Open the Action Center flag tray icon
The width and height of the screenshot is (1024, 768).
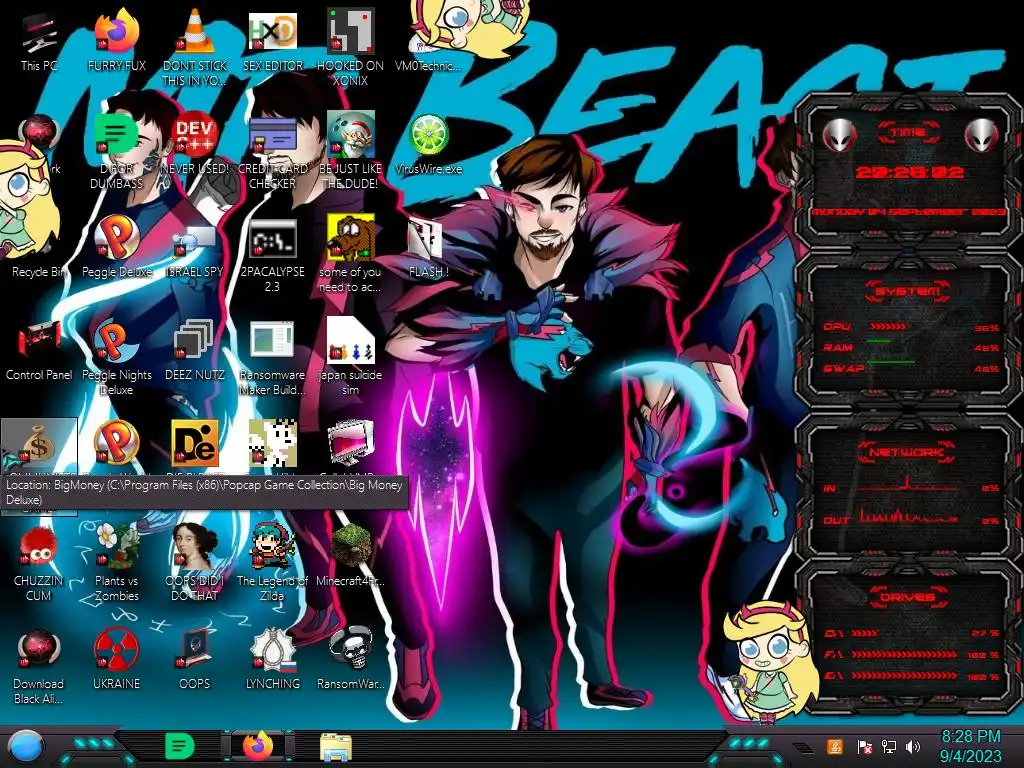point(864,746)
